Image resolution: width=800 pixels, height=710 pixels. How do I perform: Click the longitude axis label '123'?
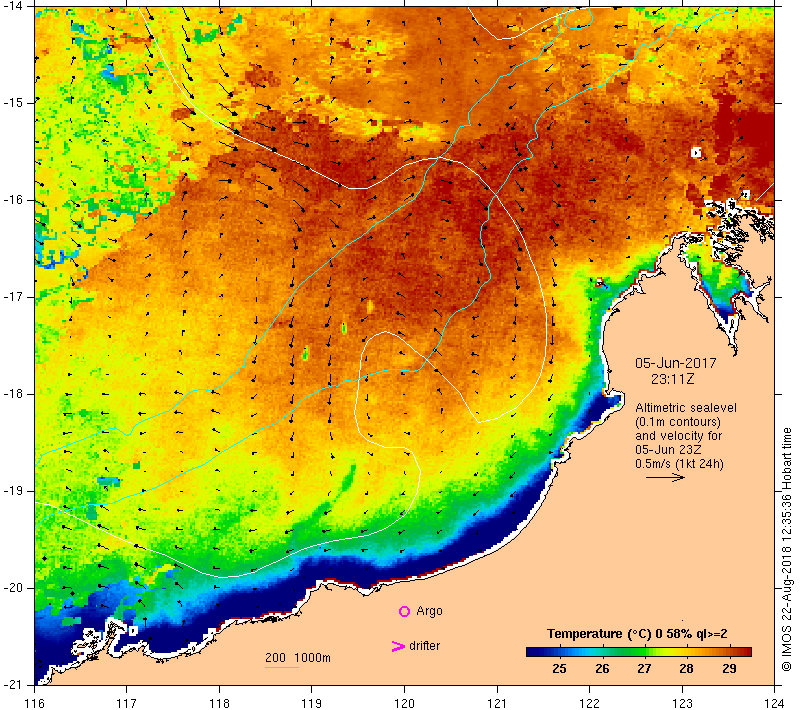[682, 703]
